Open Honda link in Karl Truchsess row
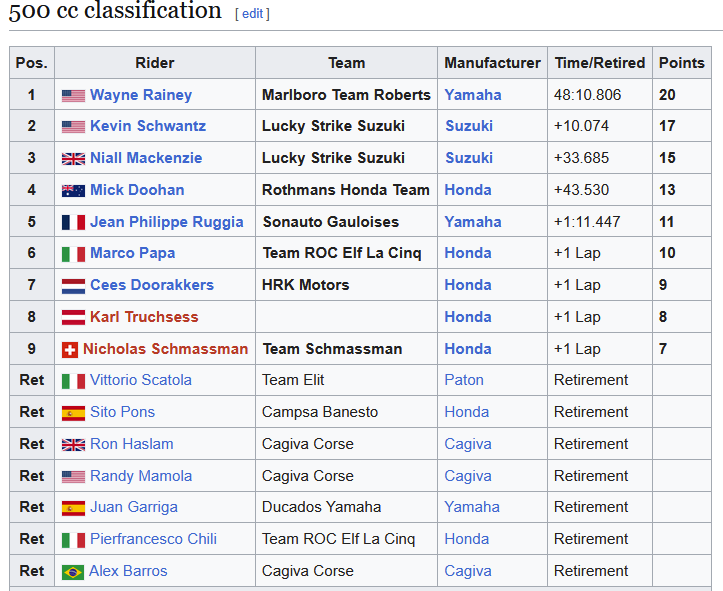This screenshot has height=591, width=723. pyautogui.click(x=468, y=317)
